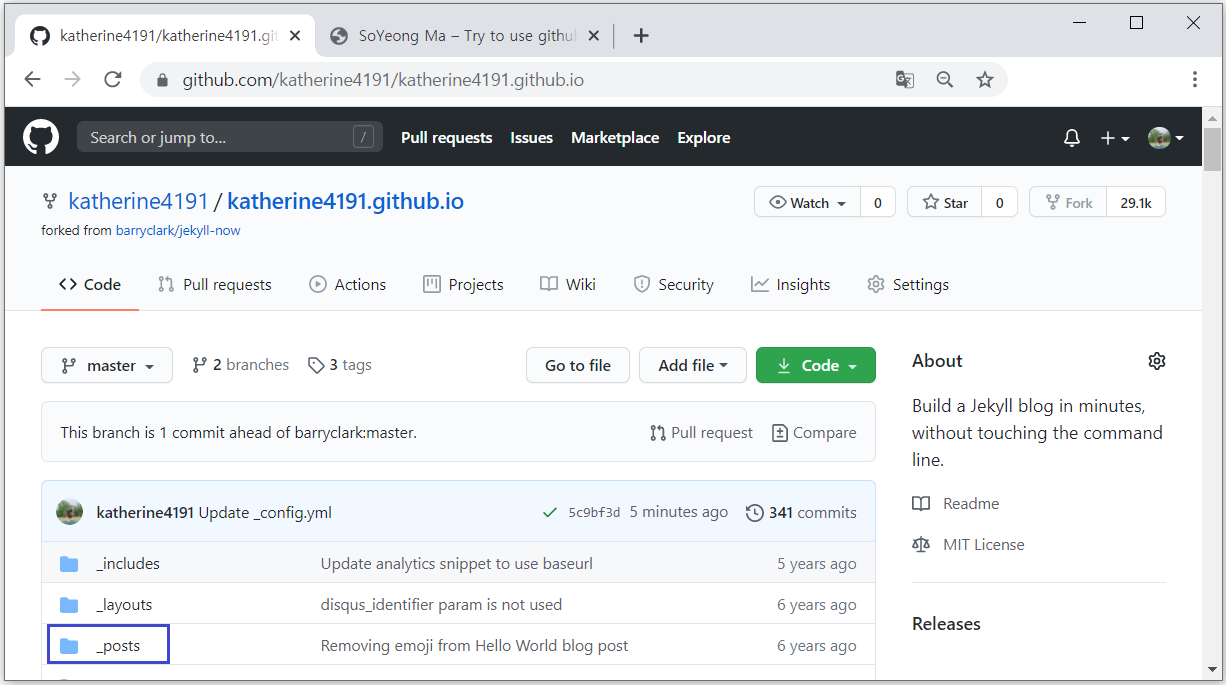The height and width of the screenshot is (685, 1226).
Task: View the 341 commits history
Action: [x=801, y=513]
